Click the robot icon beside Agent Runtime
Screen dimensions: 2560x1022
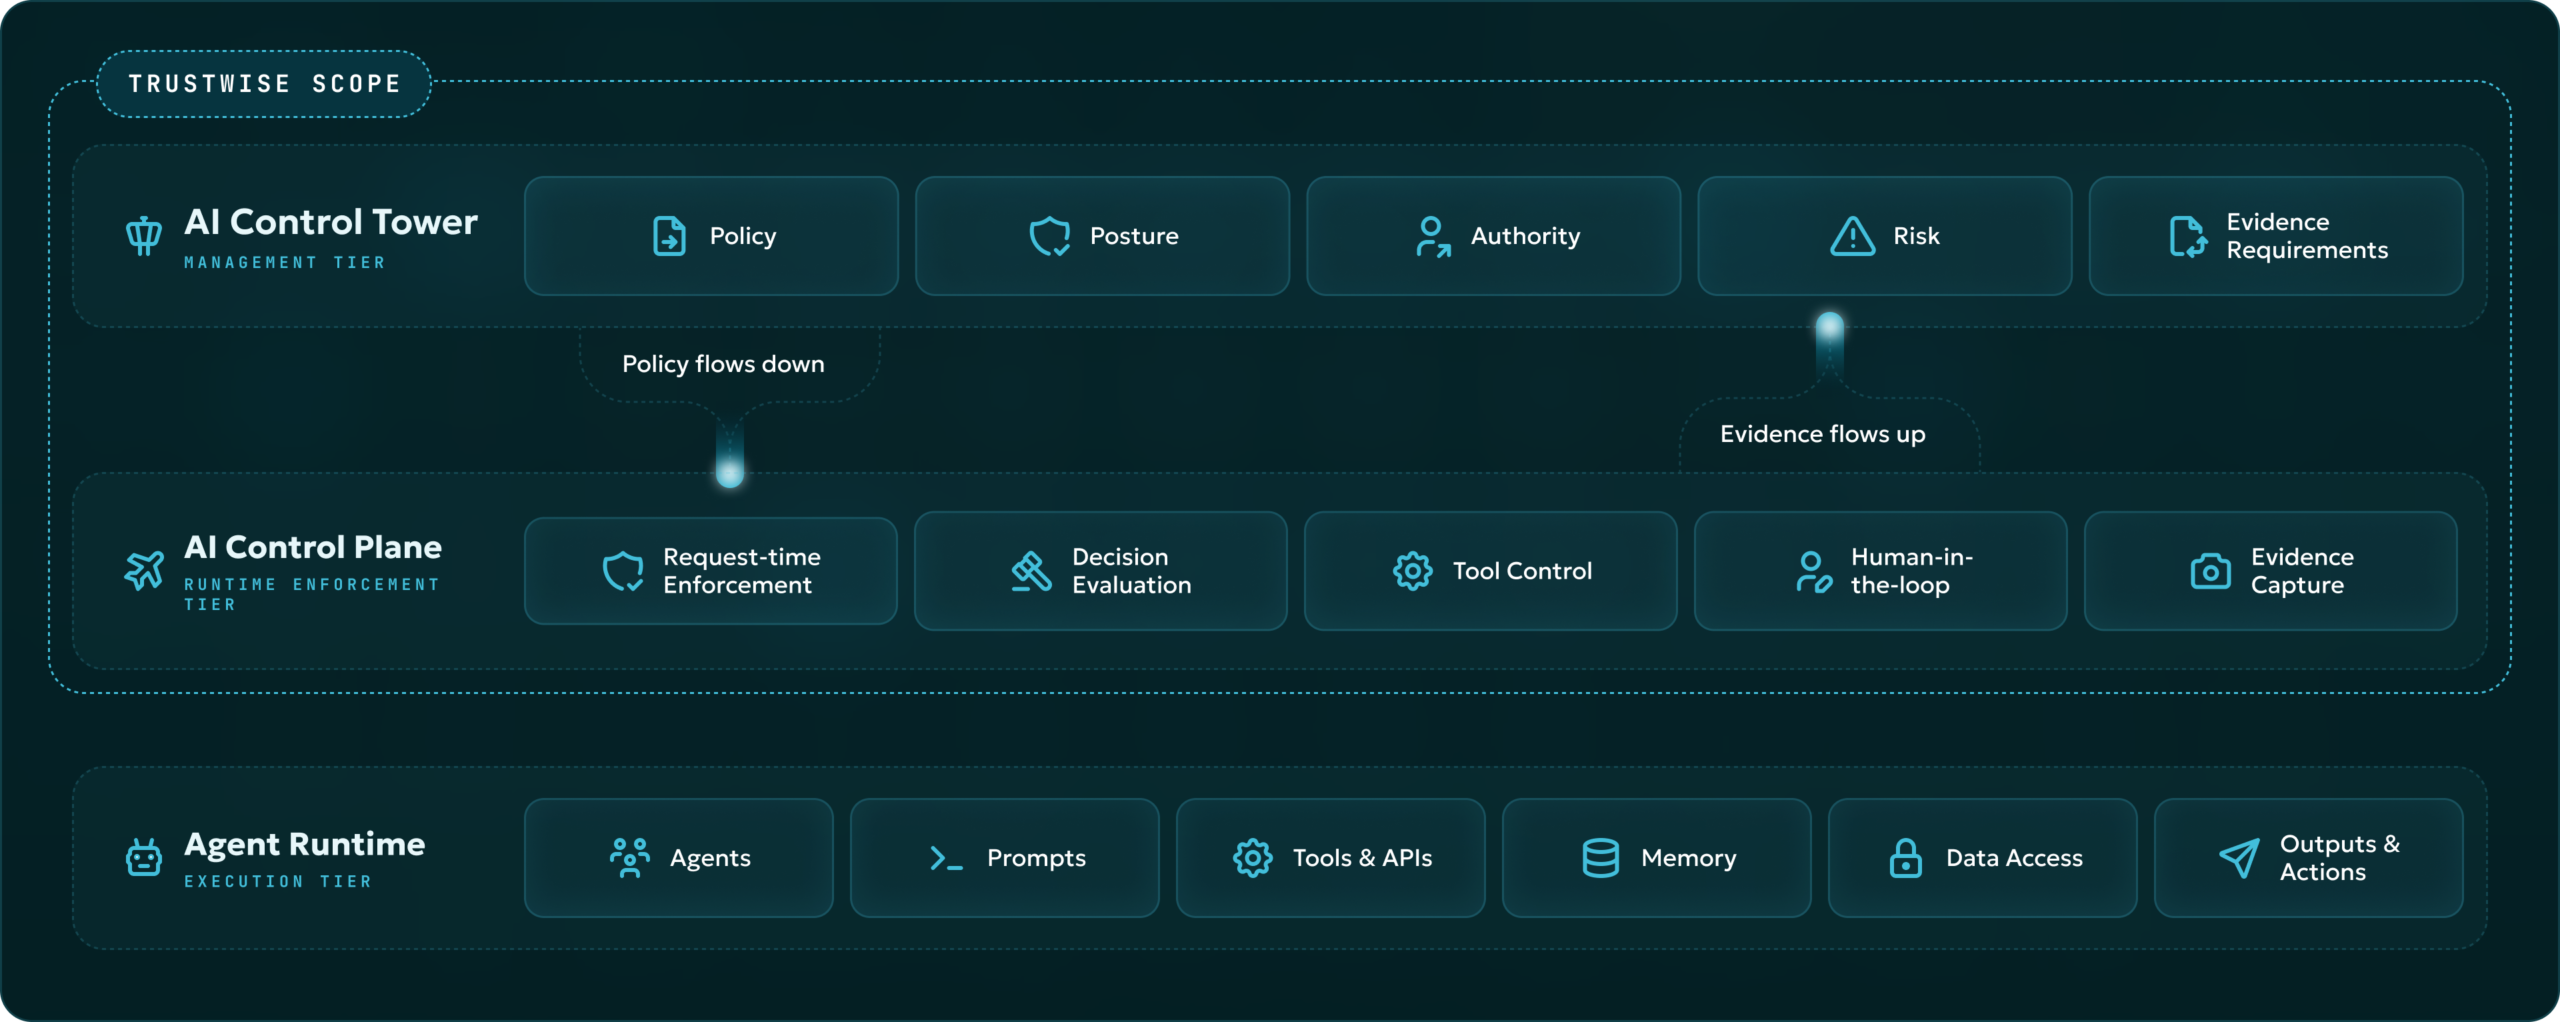[144, 857]
